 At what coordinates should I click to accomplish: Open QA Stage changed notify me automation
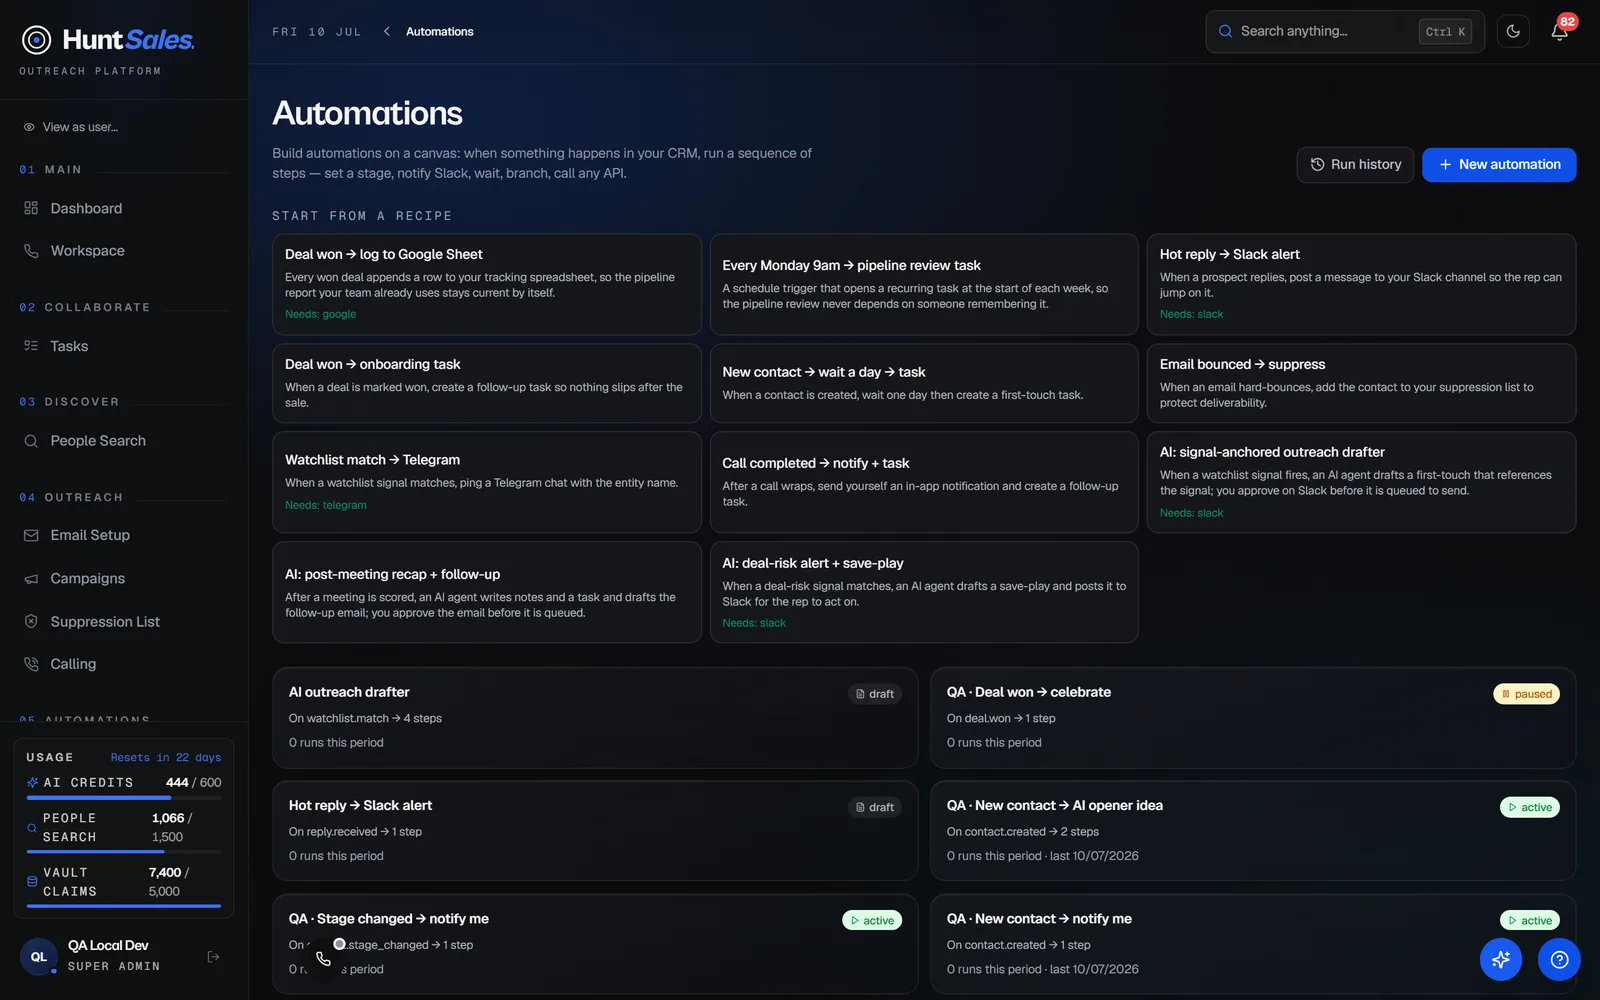tap(595, 944)
